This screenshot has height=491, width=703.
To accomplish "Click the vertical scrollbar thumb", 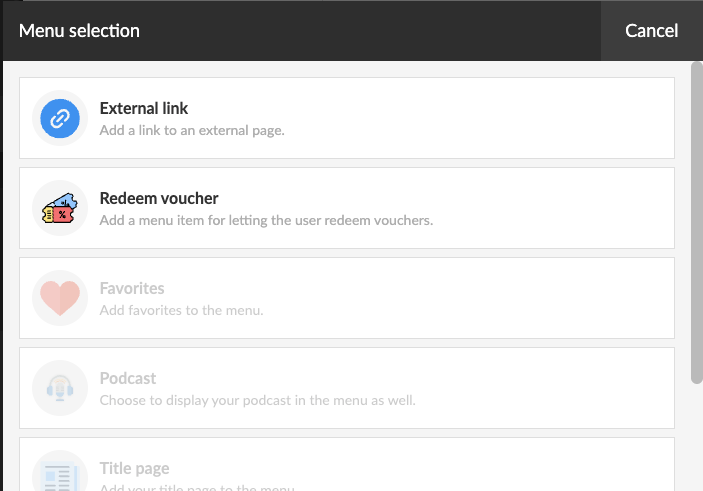I will [697, 222].
